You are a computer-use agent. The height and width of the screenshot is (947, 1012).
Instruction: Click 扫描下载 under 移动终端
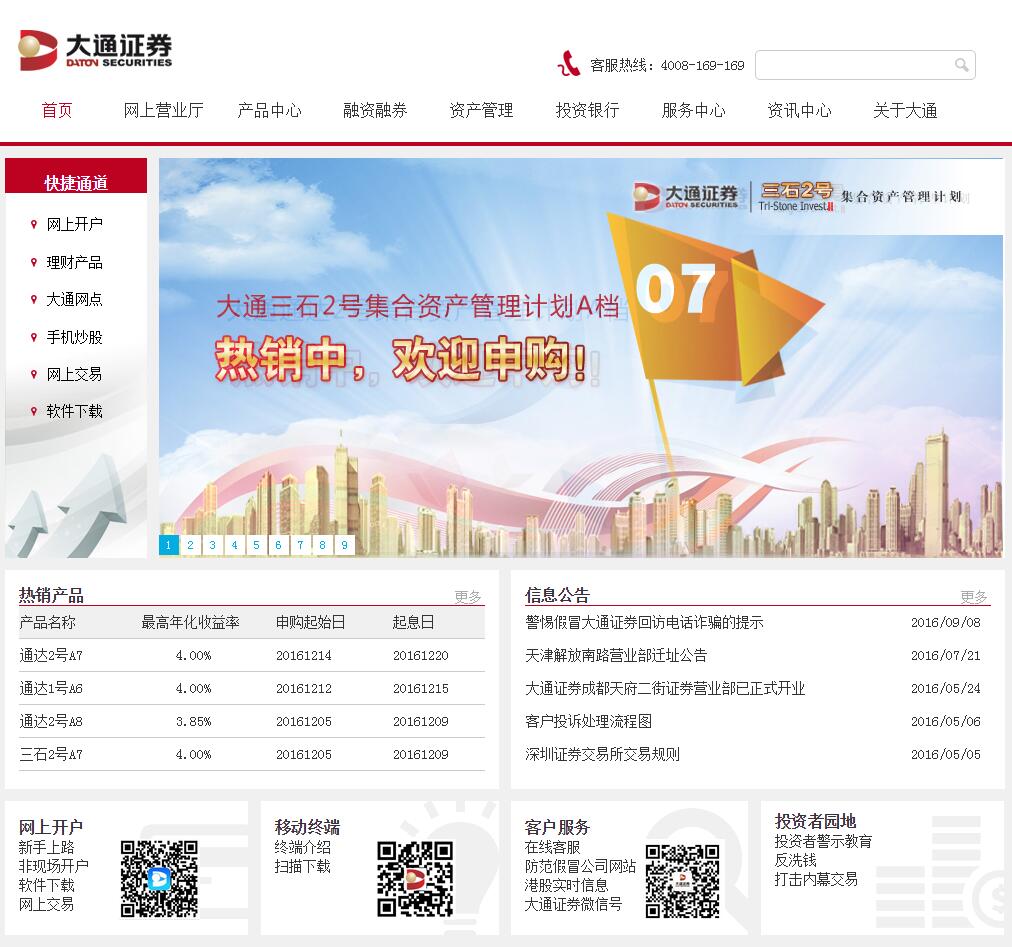303,866
